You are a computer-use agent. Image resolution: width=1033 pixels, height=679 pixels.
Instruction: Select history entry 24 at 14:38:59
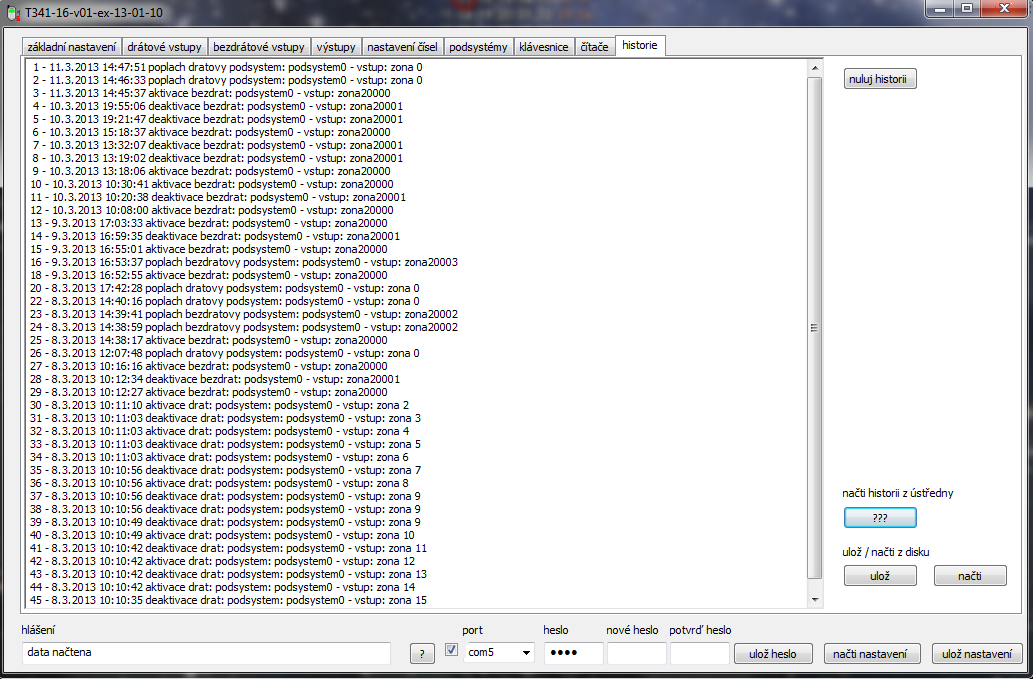click(244, 327)
